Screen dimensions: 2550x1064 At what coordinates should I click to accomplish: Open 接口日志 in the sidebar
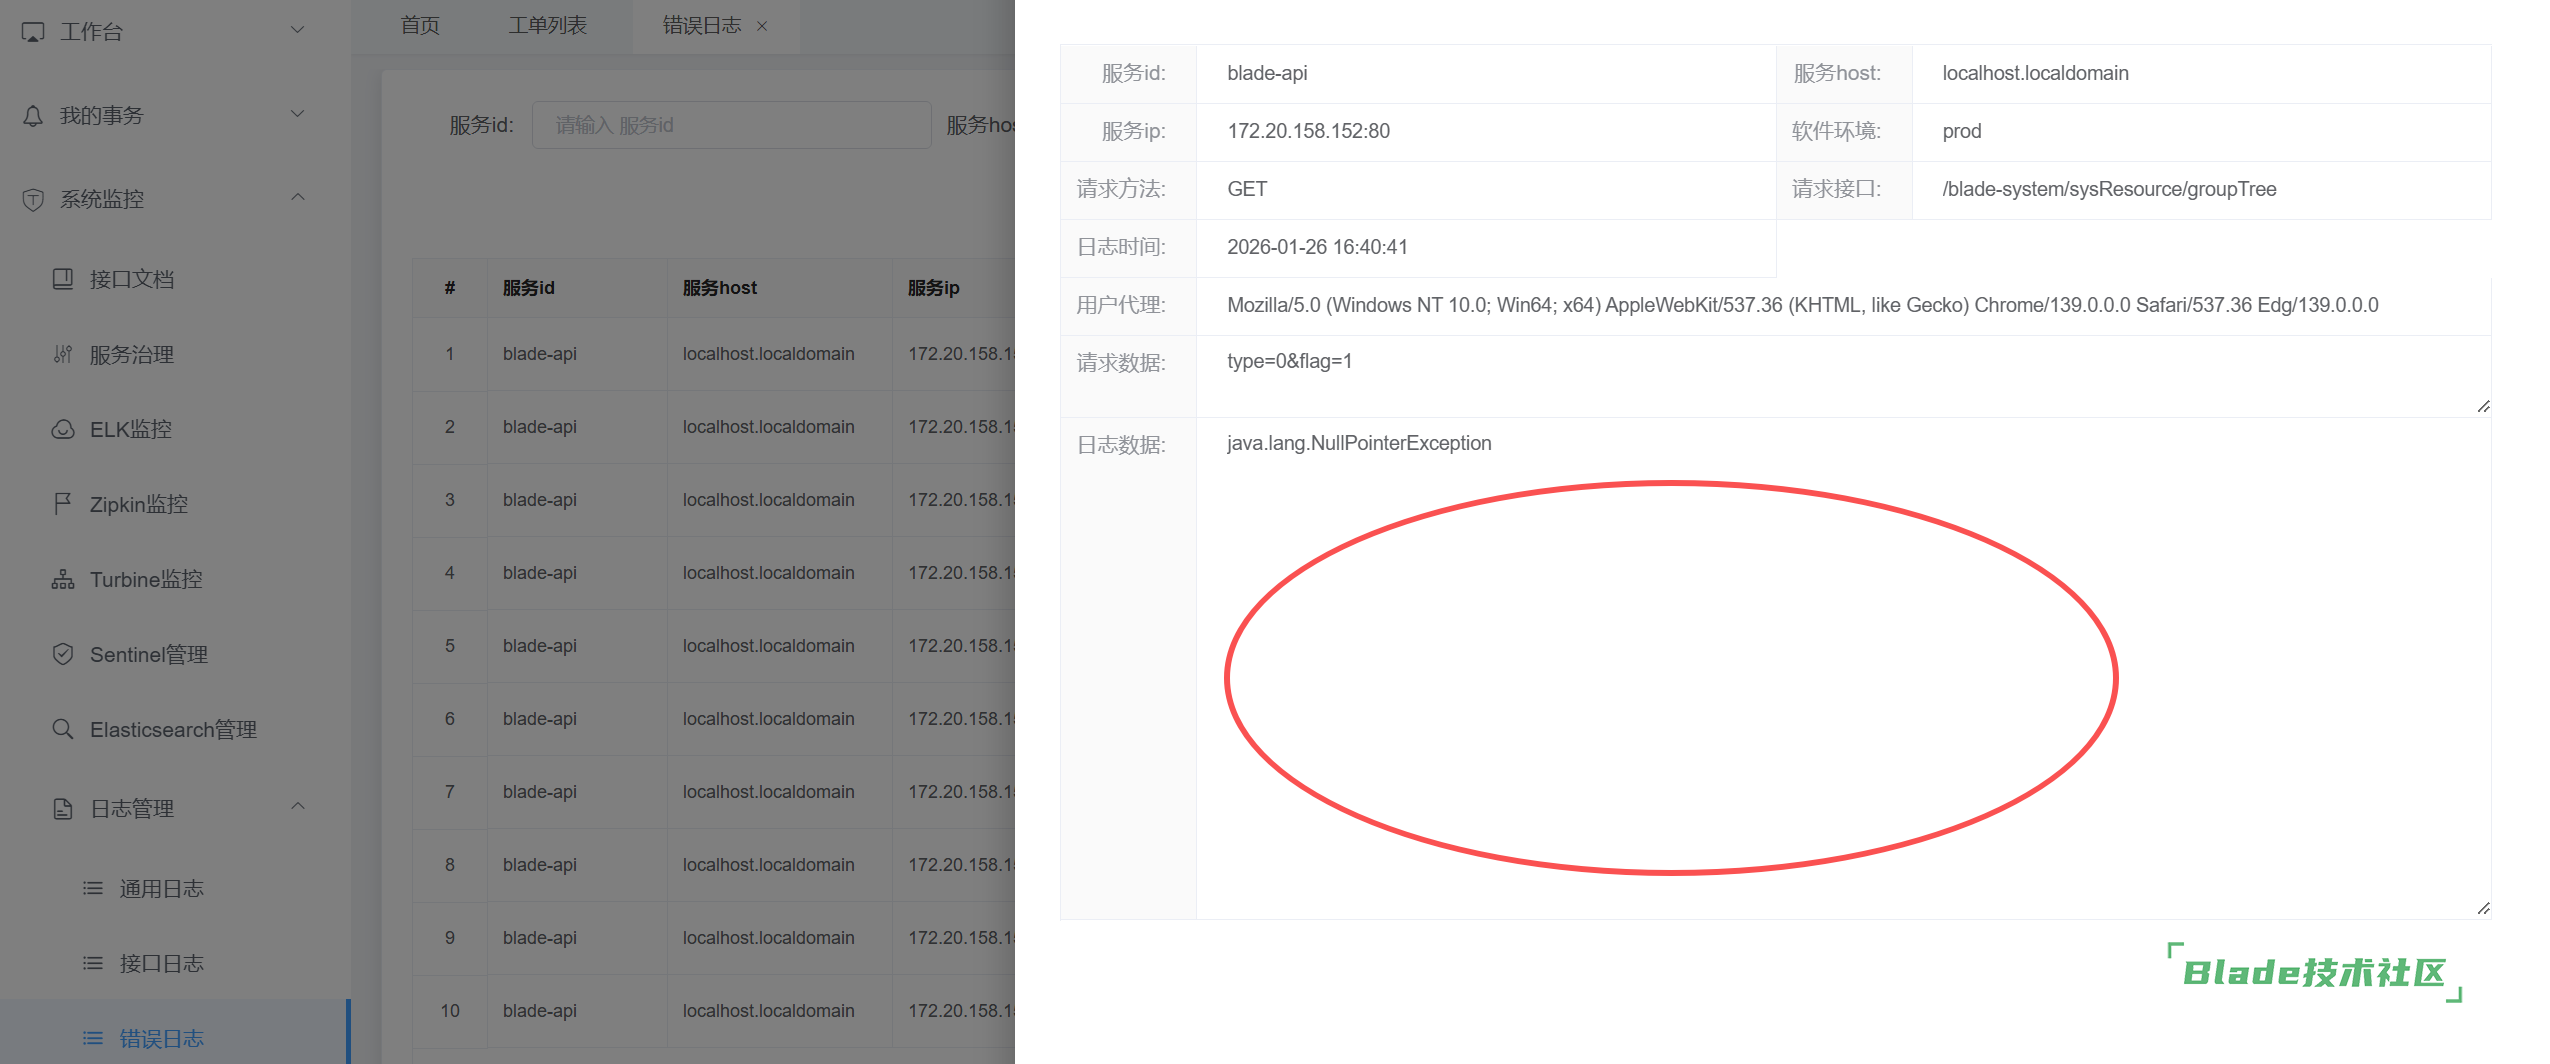[x=161, y=963]
